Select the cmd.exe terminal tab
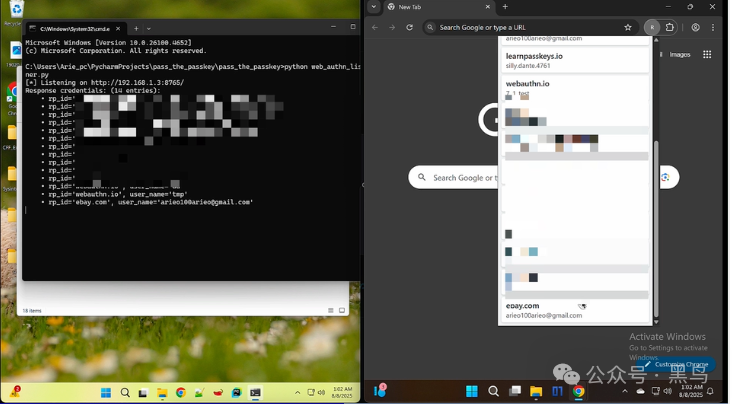Screen dimensions: 732x404 point(75,28)
